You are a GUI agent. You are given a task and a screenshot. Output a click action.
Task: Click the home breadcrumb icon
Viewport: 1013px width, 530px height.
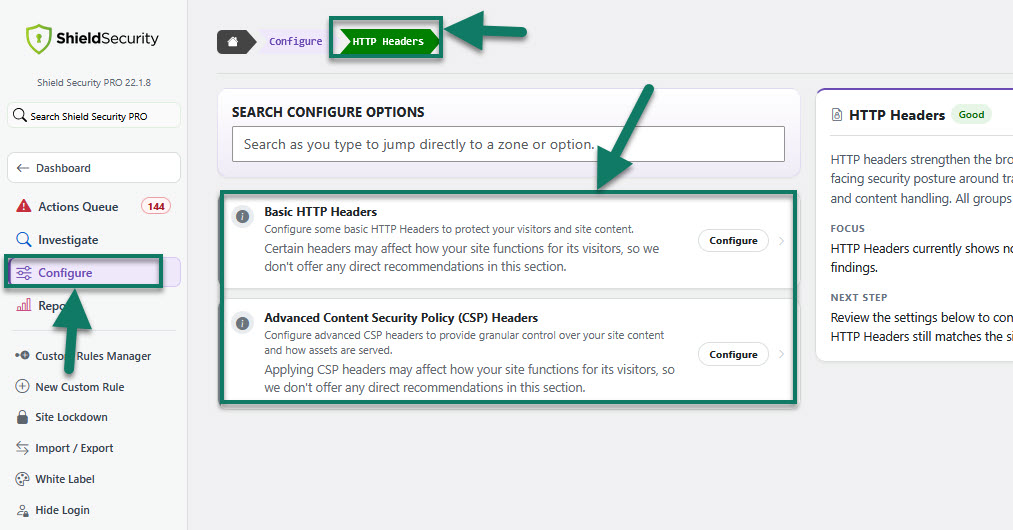tap(233, 41)
